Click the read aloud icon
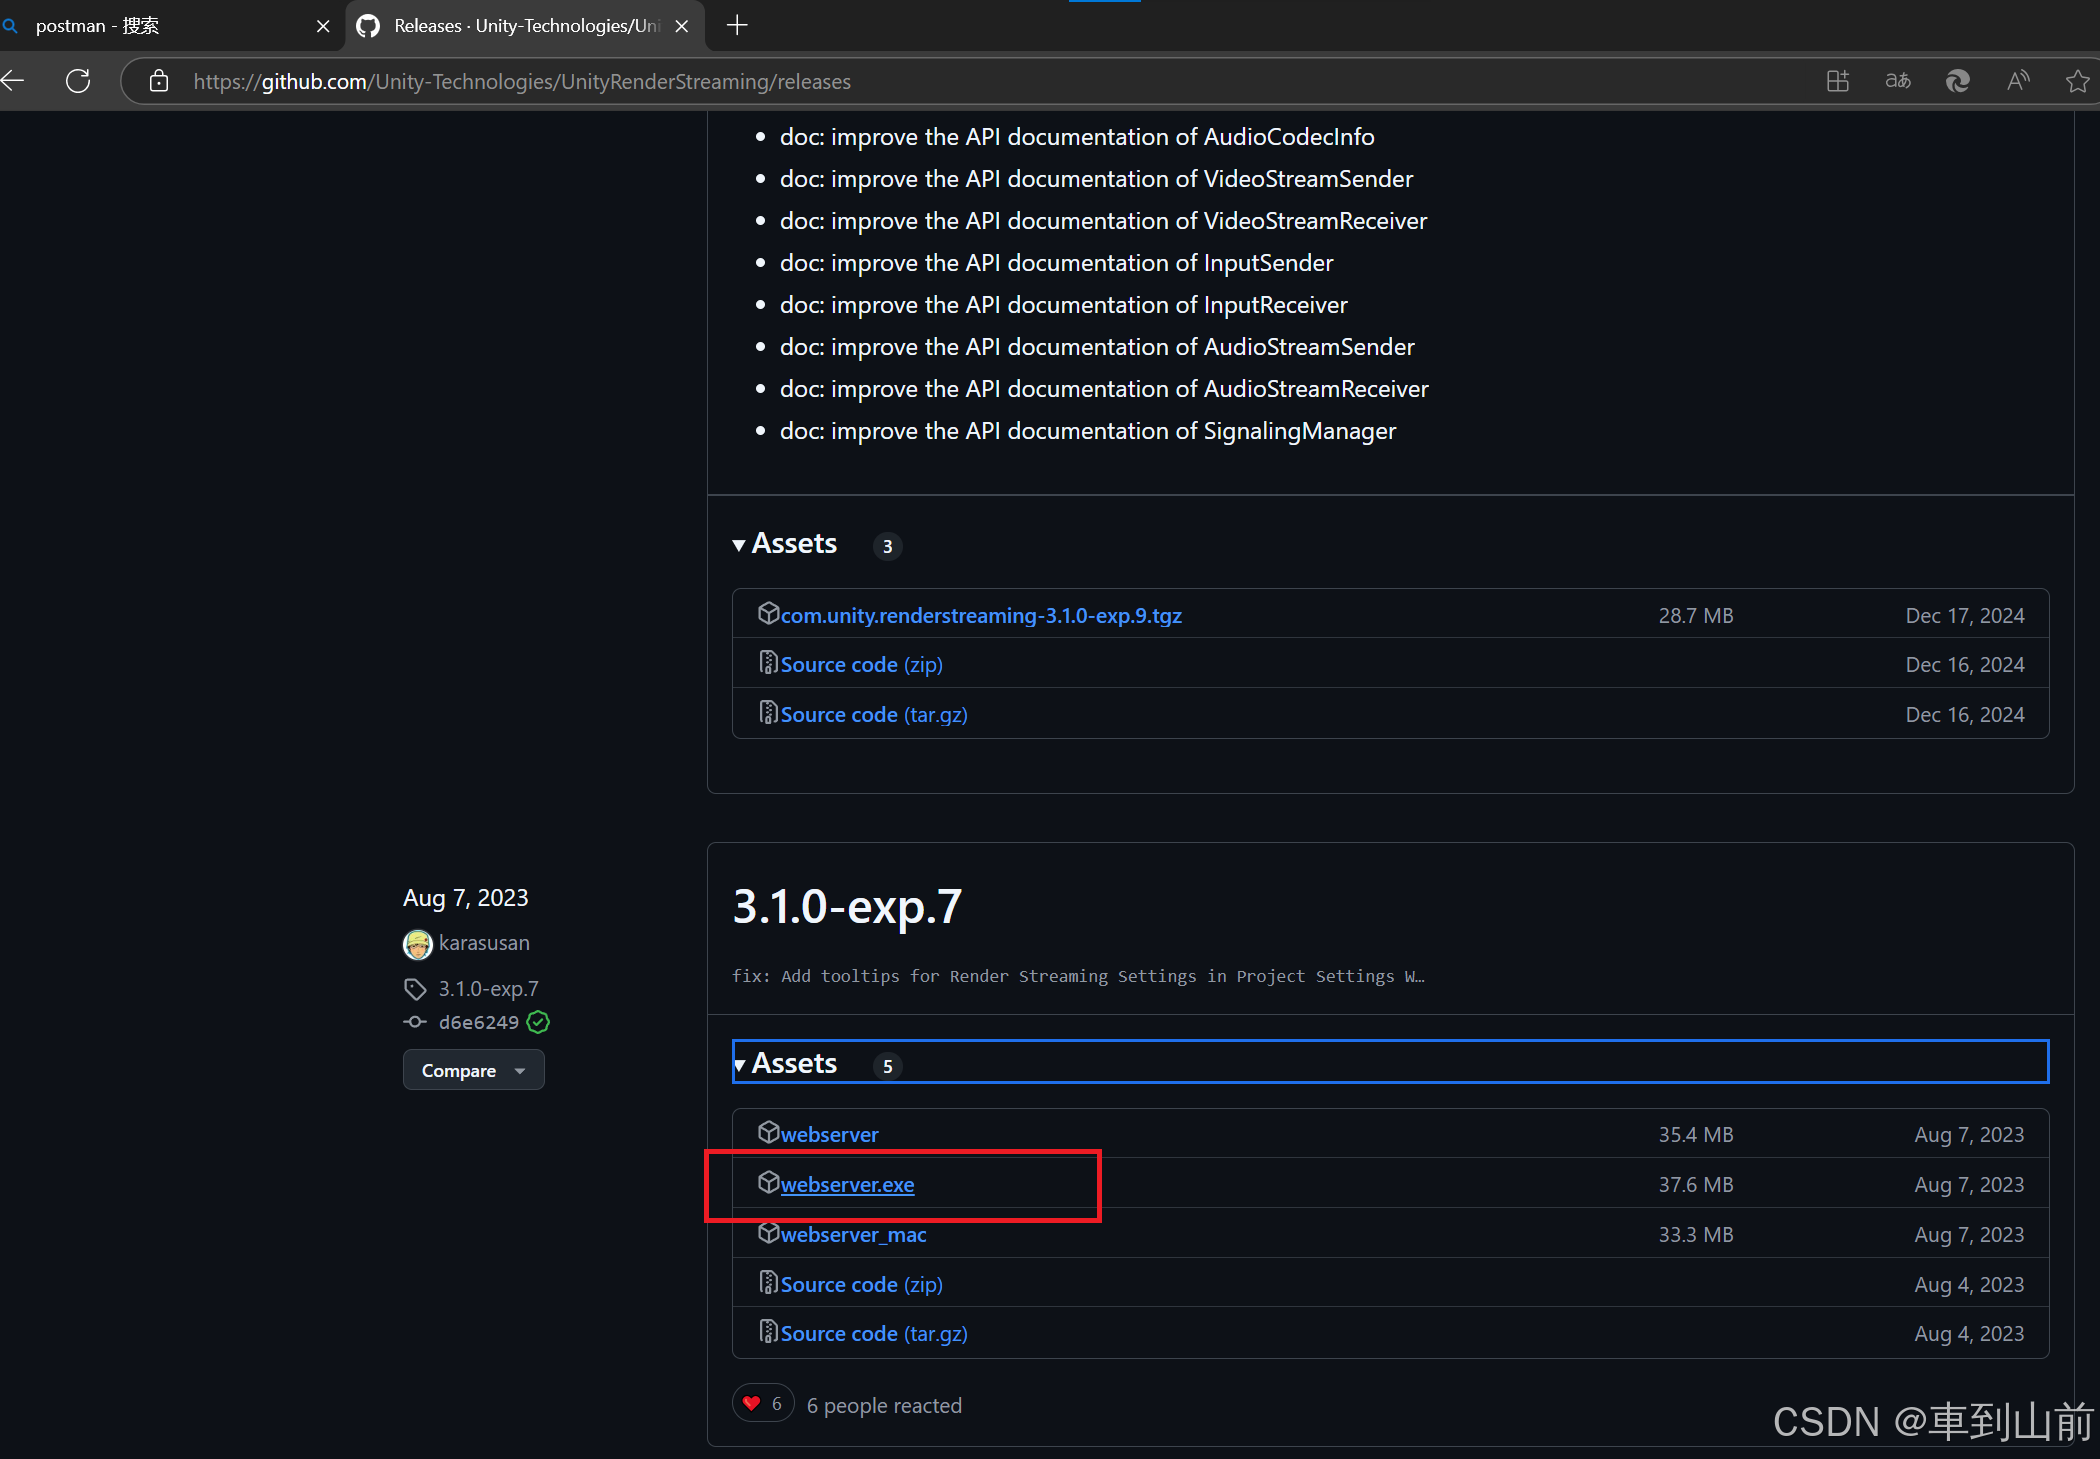 (x=2018, y=81)
